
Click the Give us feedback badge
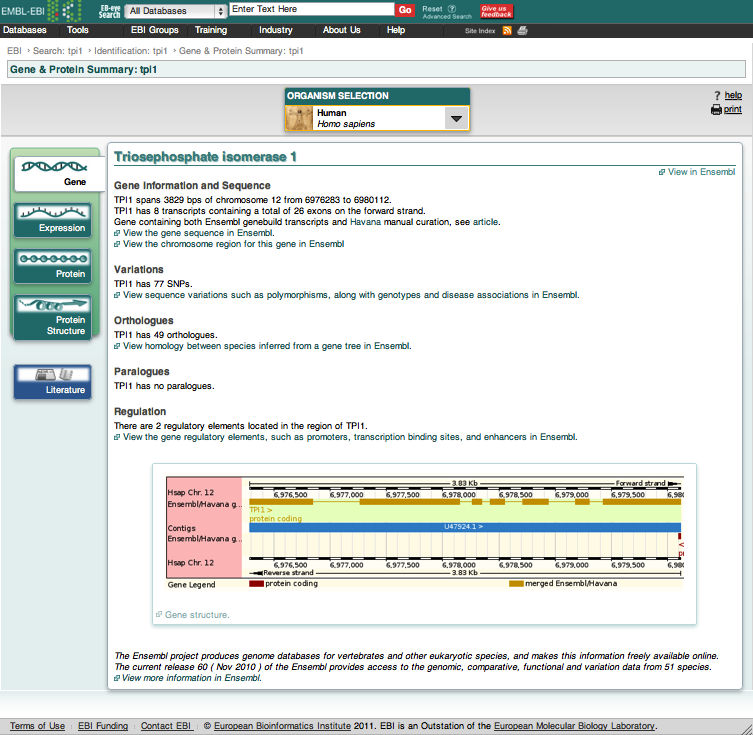[496, 10]
